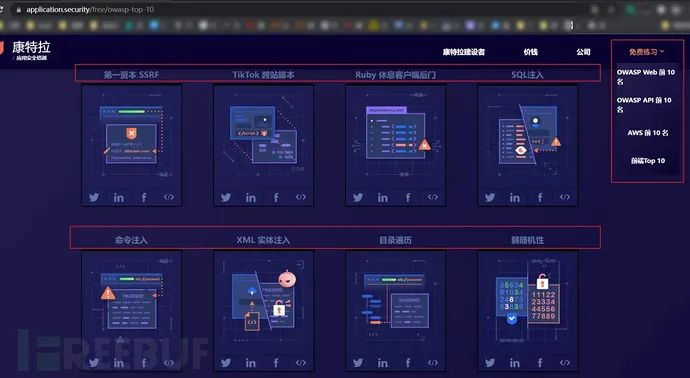Share TikTok 跨站脚本 card on Facebook
The width and height of the screenshot is (690, 378).
276,198
